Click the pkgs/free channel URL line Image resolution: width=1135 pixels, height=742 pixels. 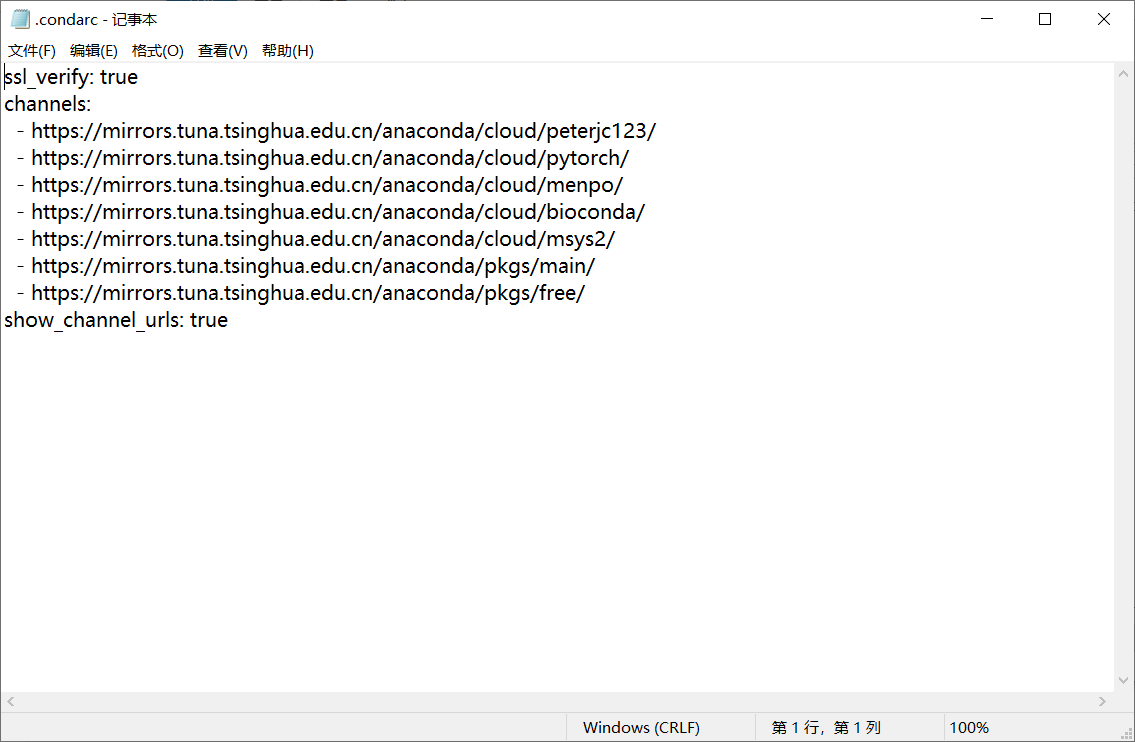(300, 293)
